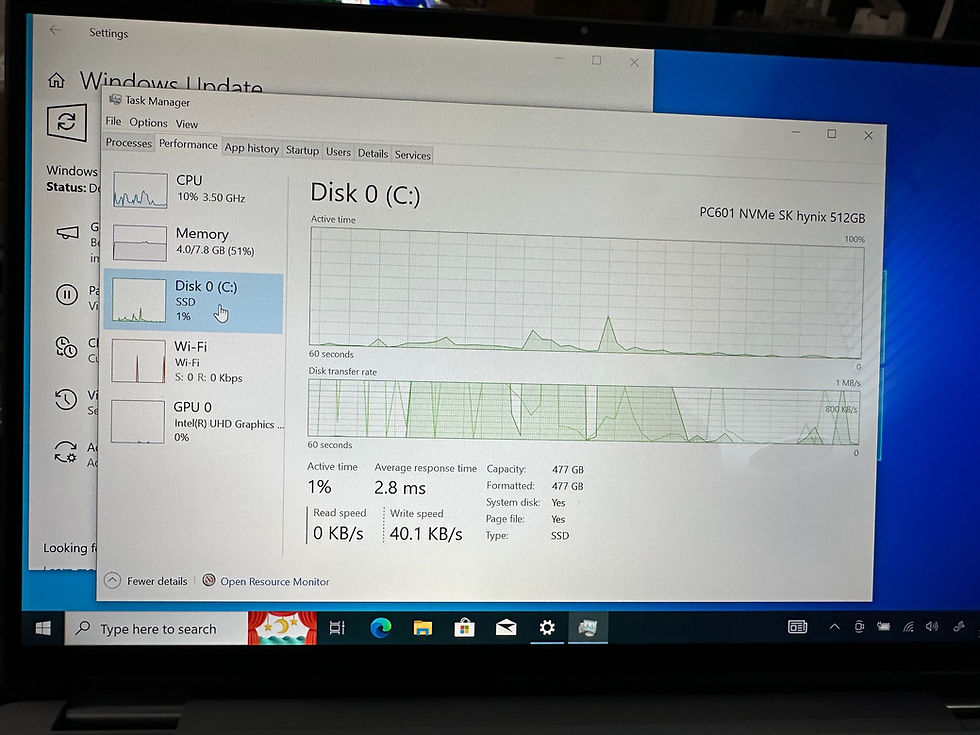Click the Meet Now tray icon
This screenshot has height=735, width=980.
pos(859,626)
